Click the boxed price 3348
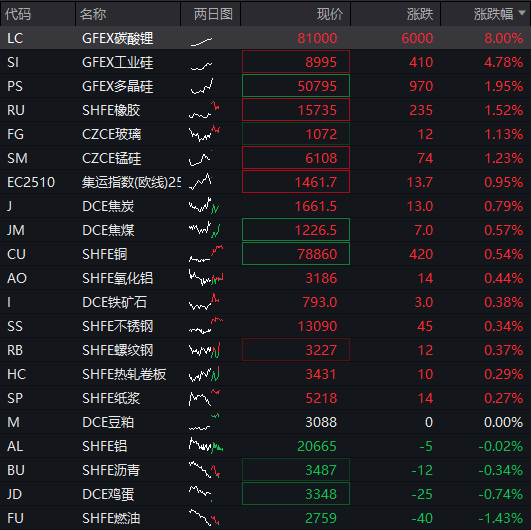 (296, 494)
